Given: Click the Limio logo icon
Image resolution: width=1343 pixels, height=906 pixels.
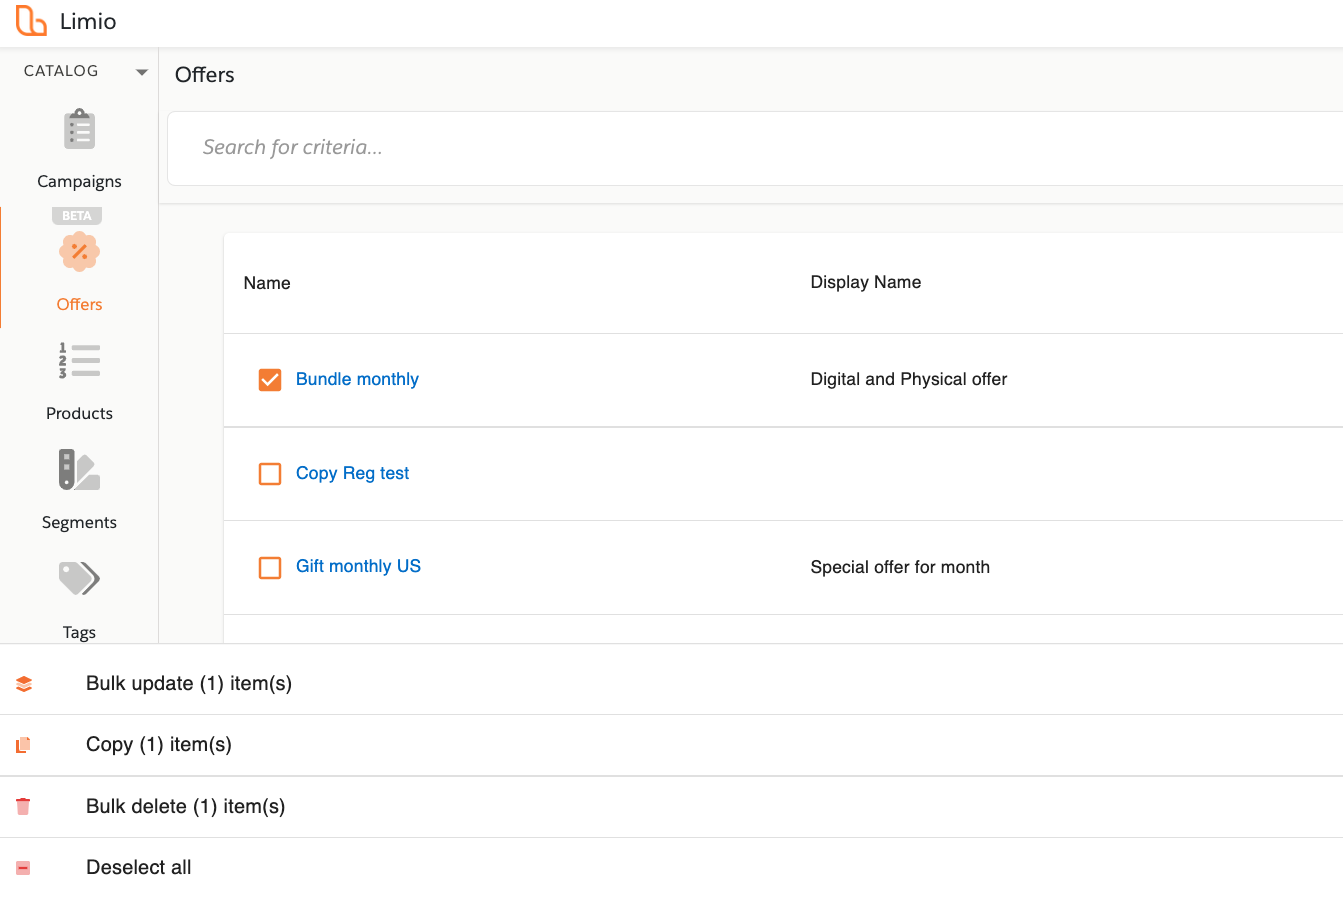Looking at the screenshot, I should 31,20.
